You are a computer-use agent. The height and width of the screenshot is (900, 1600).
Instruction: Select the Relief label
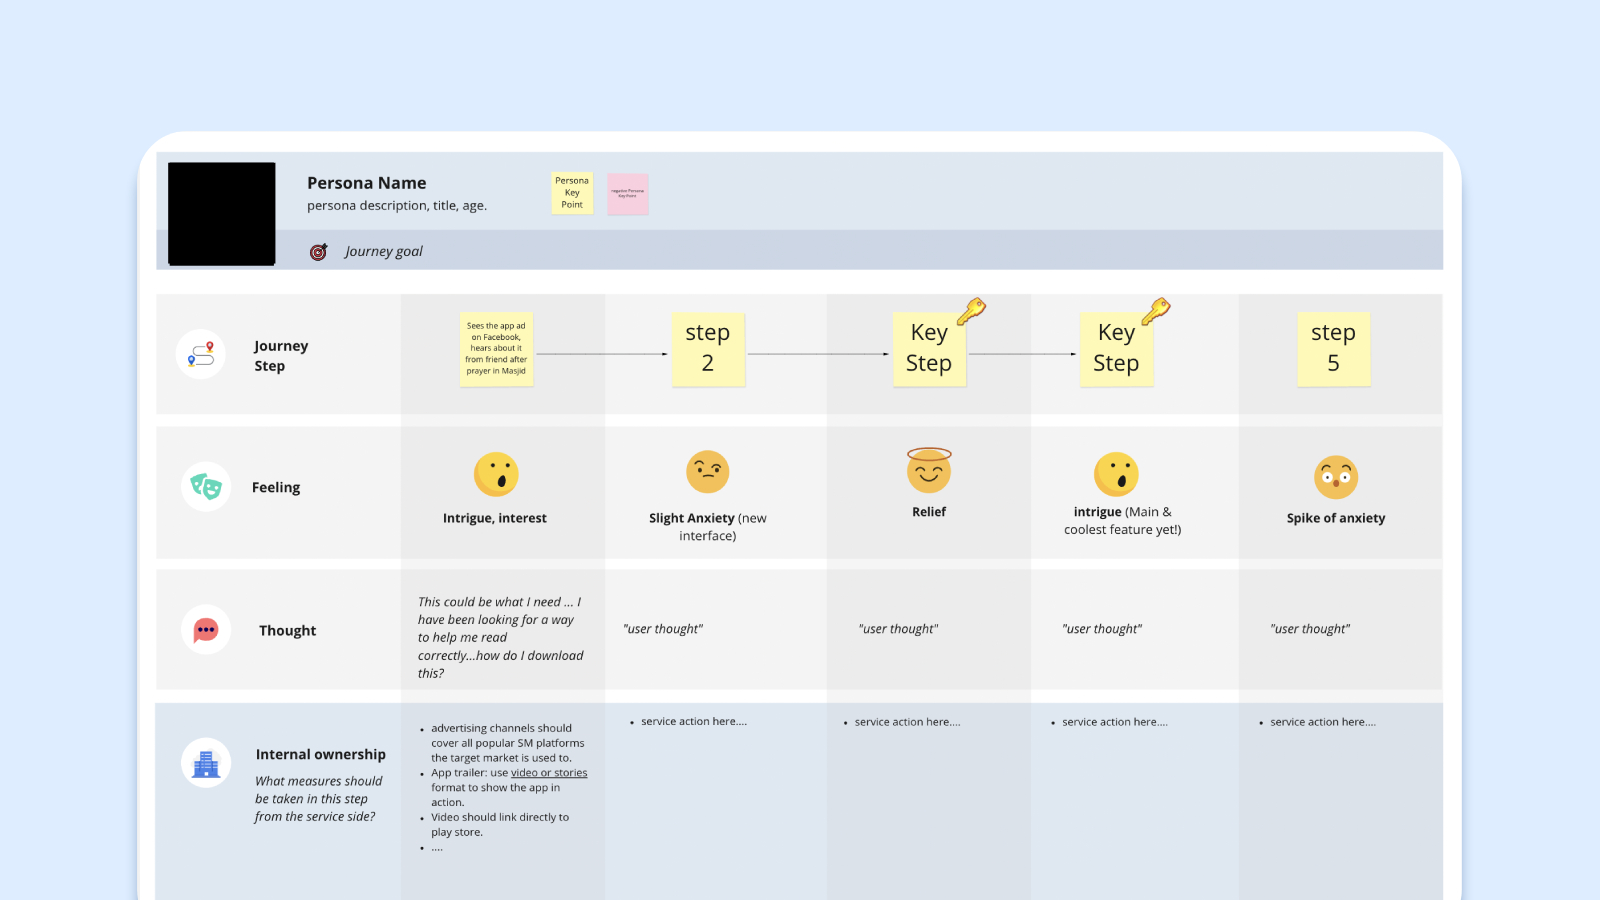pyautogui.click(x=929, y=512)
